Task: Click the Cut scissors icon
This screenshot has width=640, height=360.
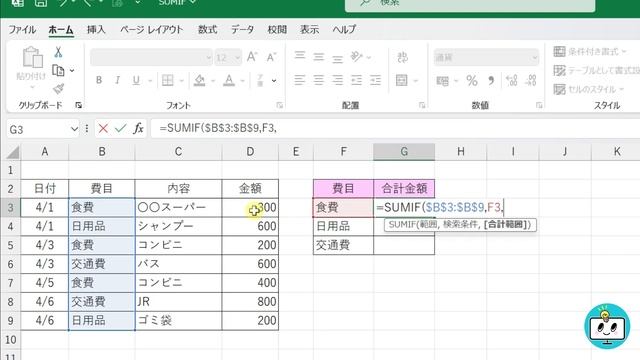Action: 58,52
